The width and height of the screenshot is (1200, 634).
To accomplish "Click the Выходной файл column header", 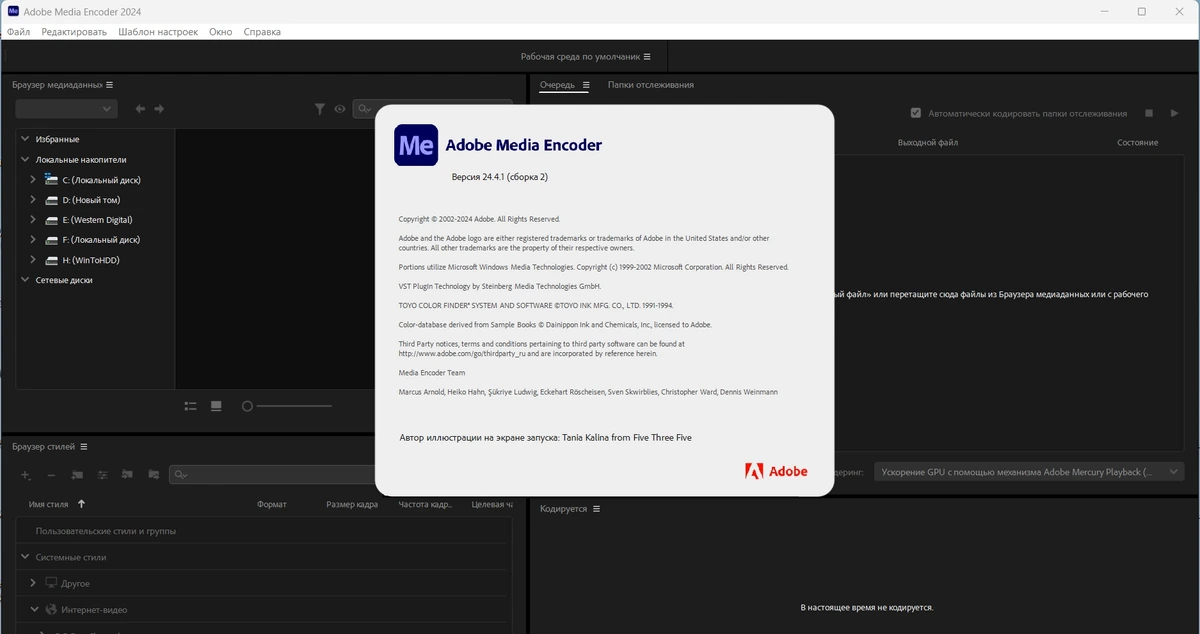I will click(x=928, y=142).
